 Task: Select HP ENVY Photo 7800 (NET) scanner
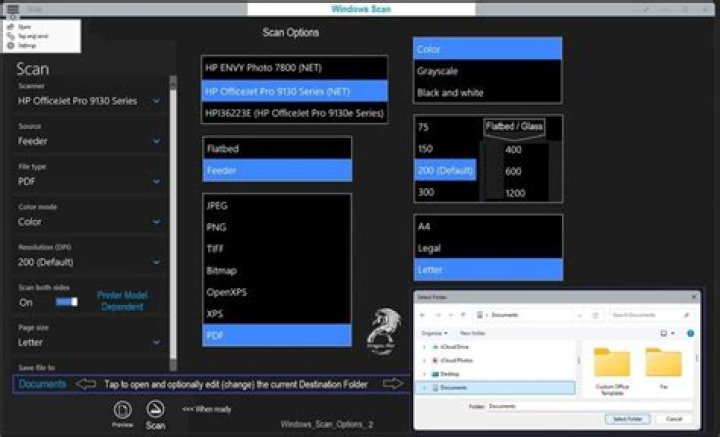point(295,68)
